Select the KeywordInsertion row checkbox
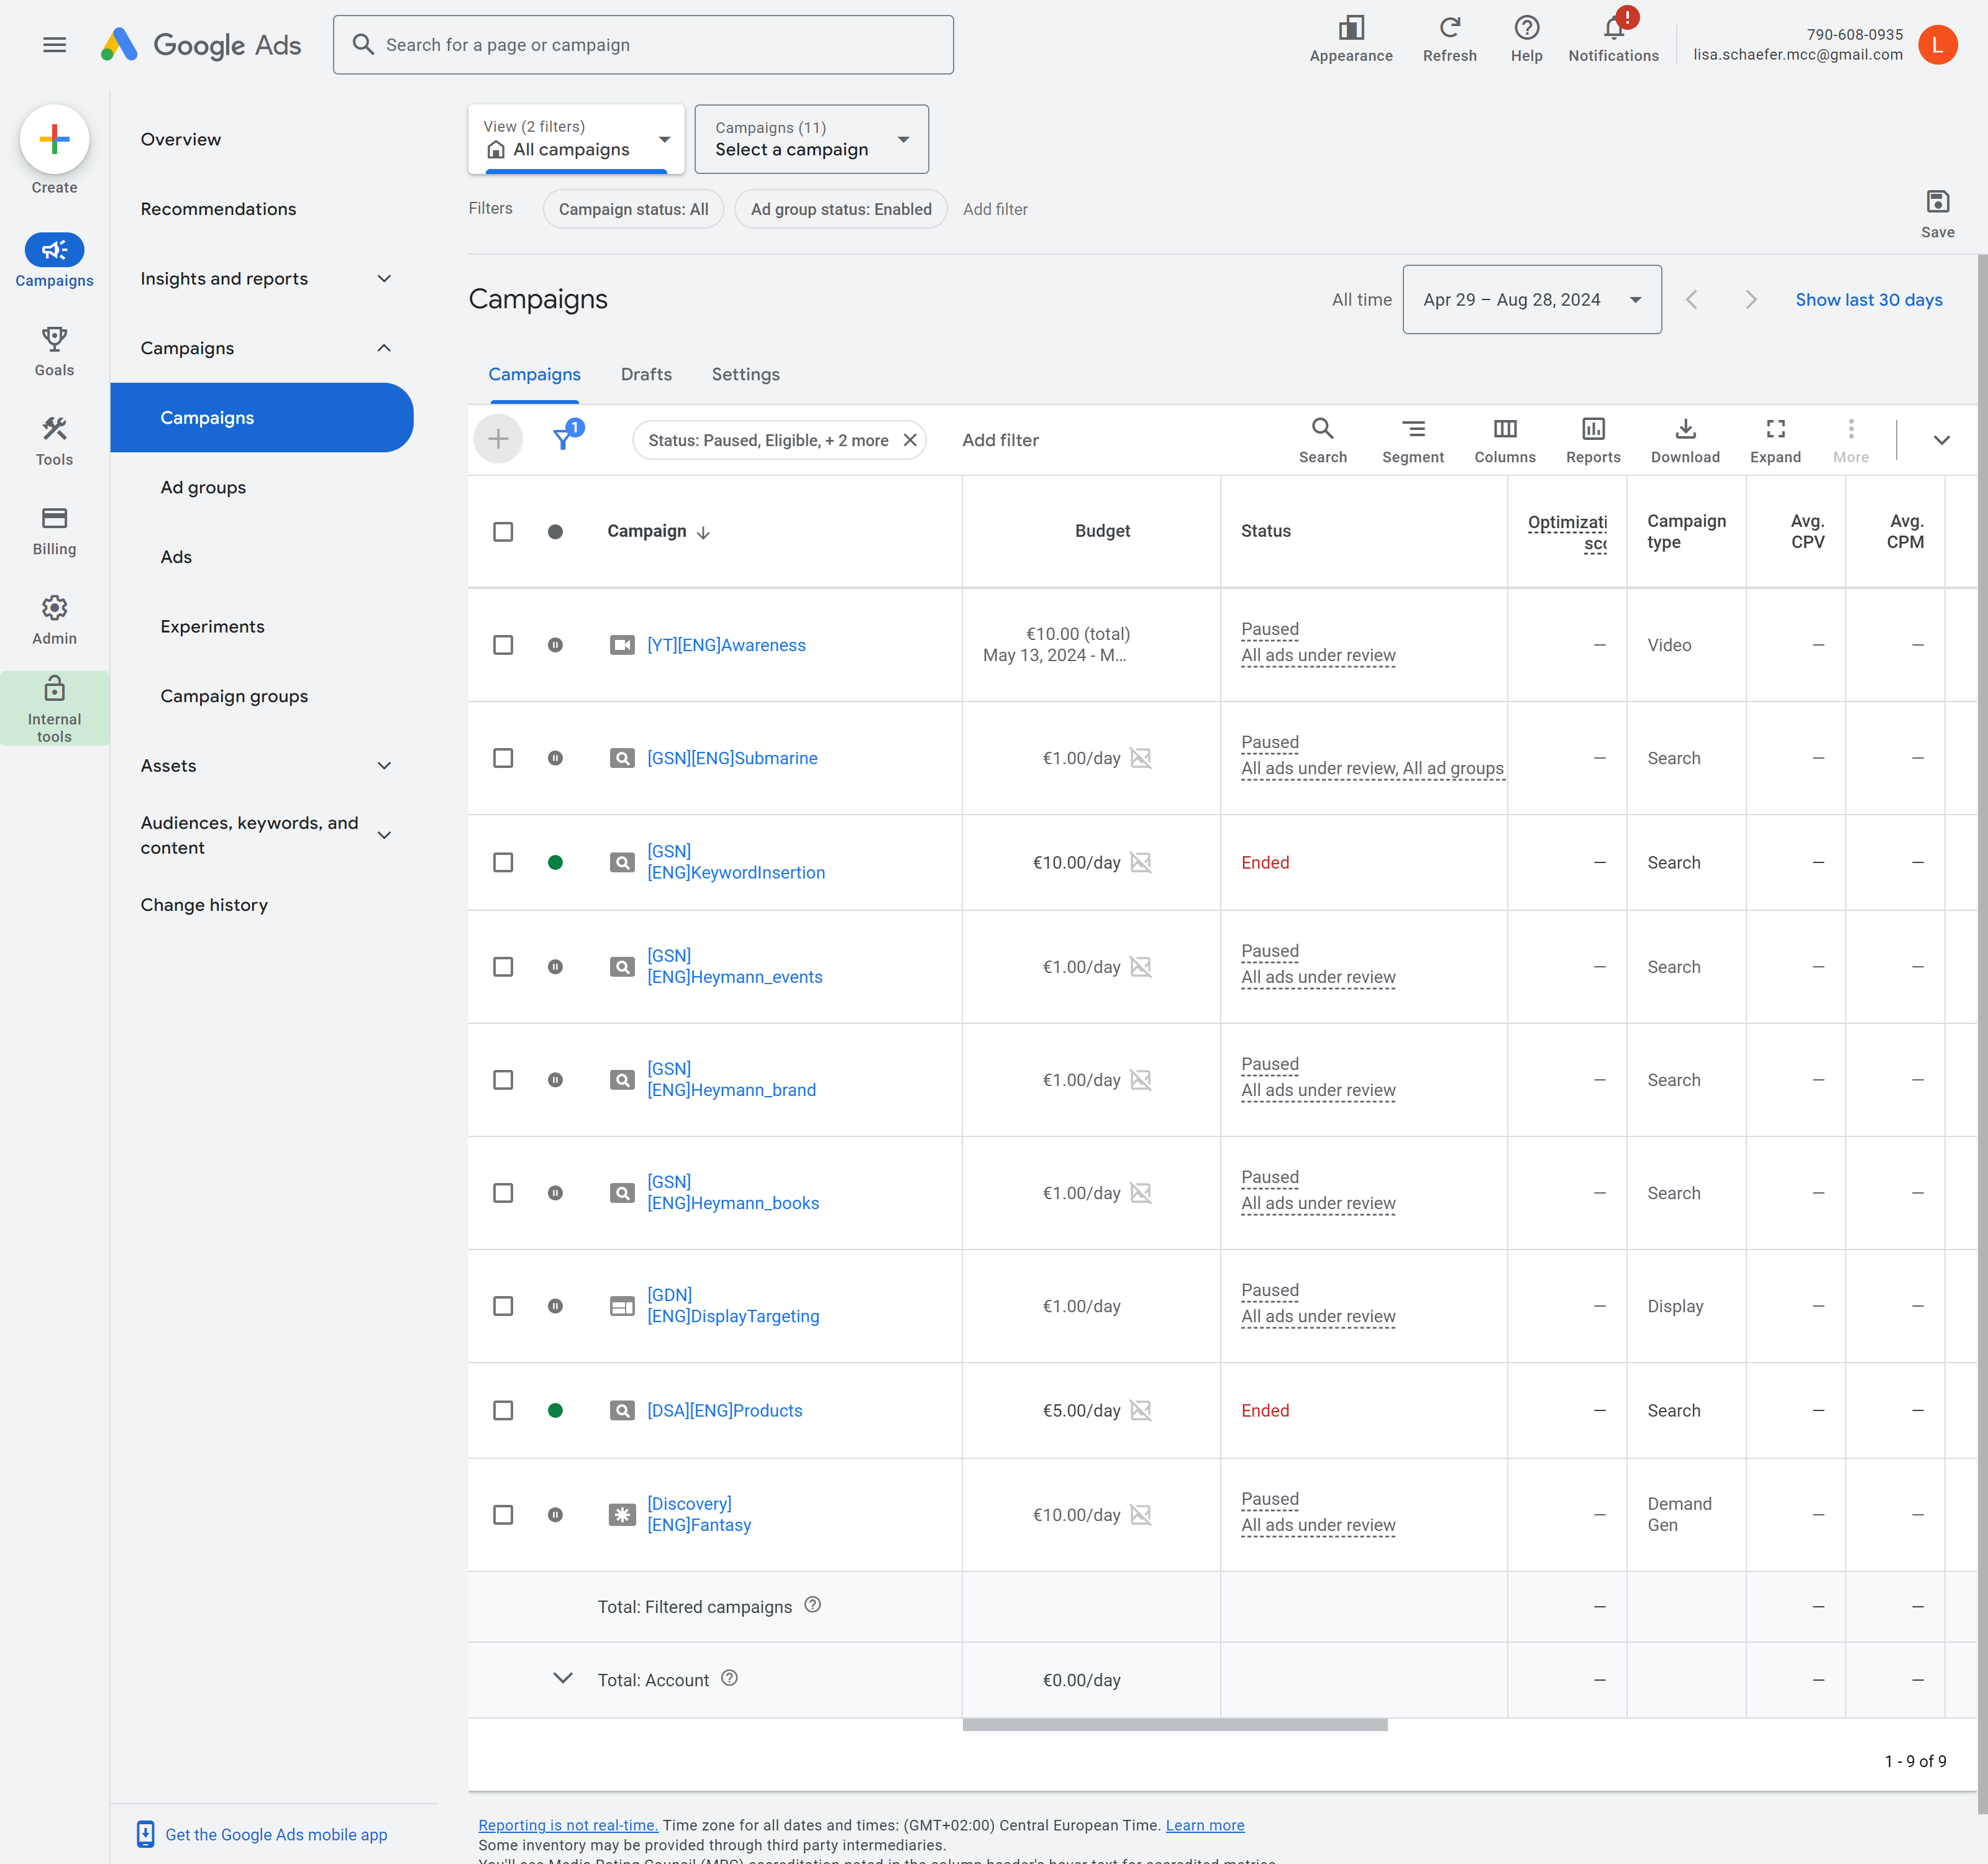Image resolution: width=1988 pixels, height=1864 pixels. (503, 862)
